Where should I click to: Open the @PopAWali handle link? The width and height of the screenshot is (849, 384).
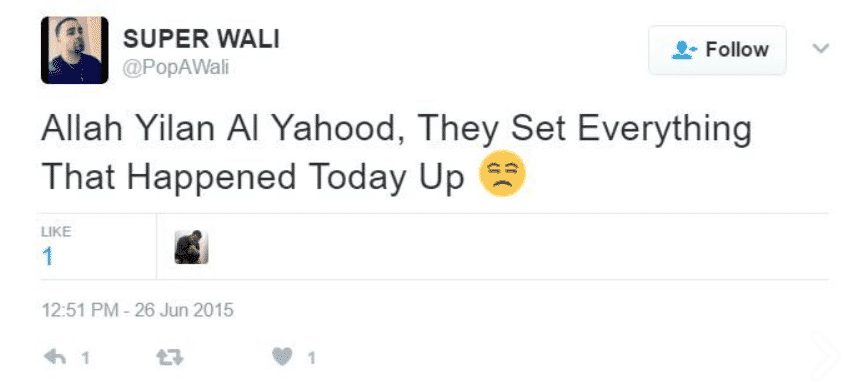pyautogui.click(x=176, y=69)
